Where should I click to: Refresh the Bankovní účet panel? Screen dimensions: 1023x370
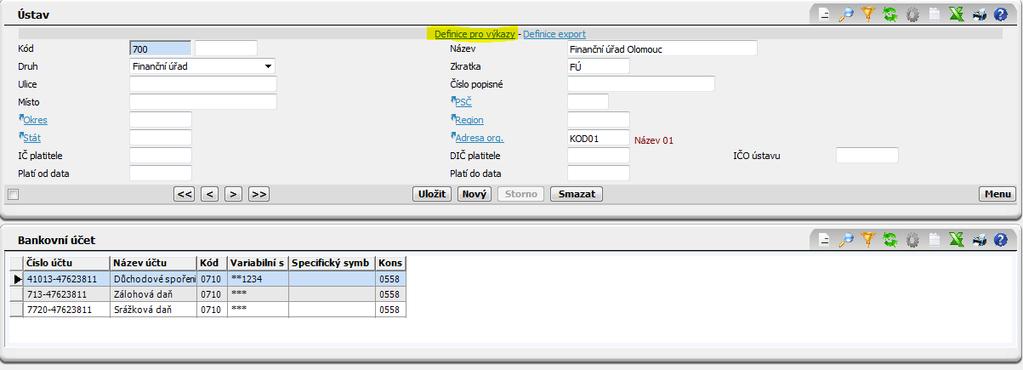[x=889, y=240]
